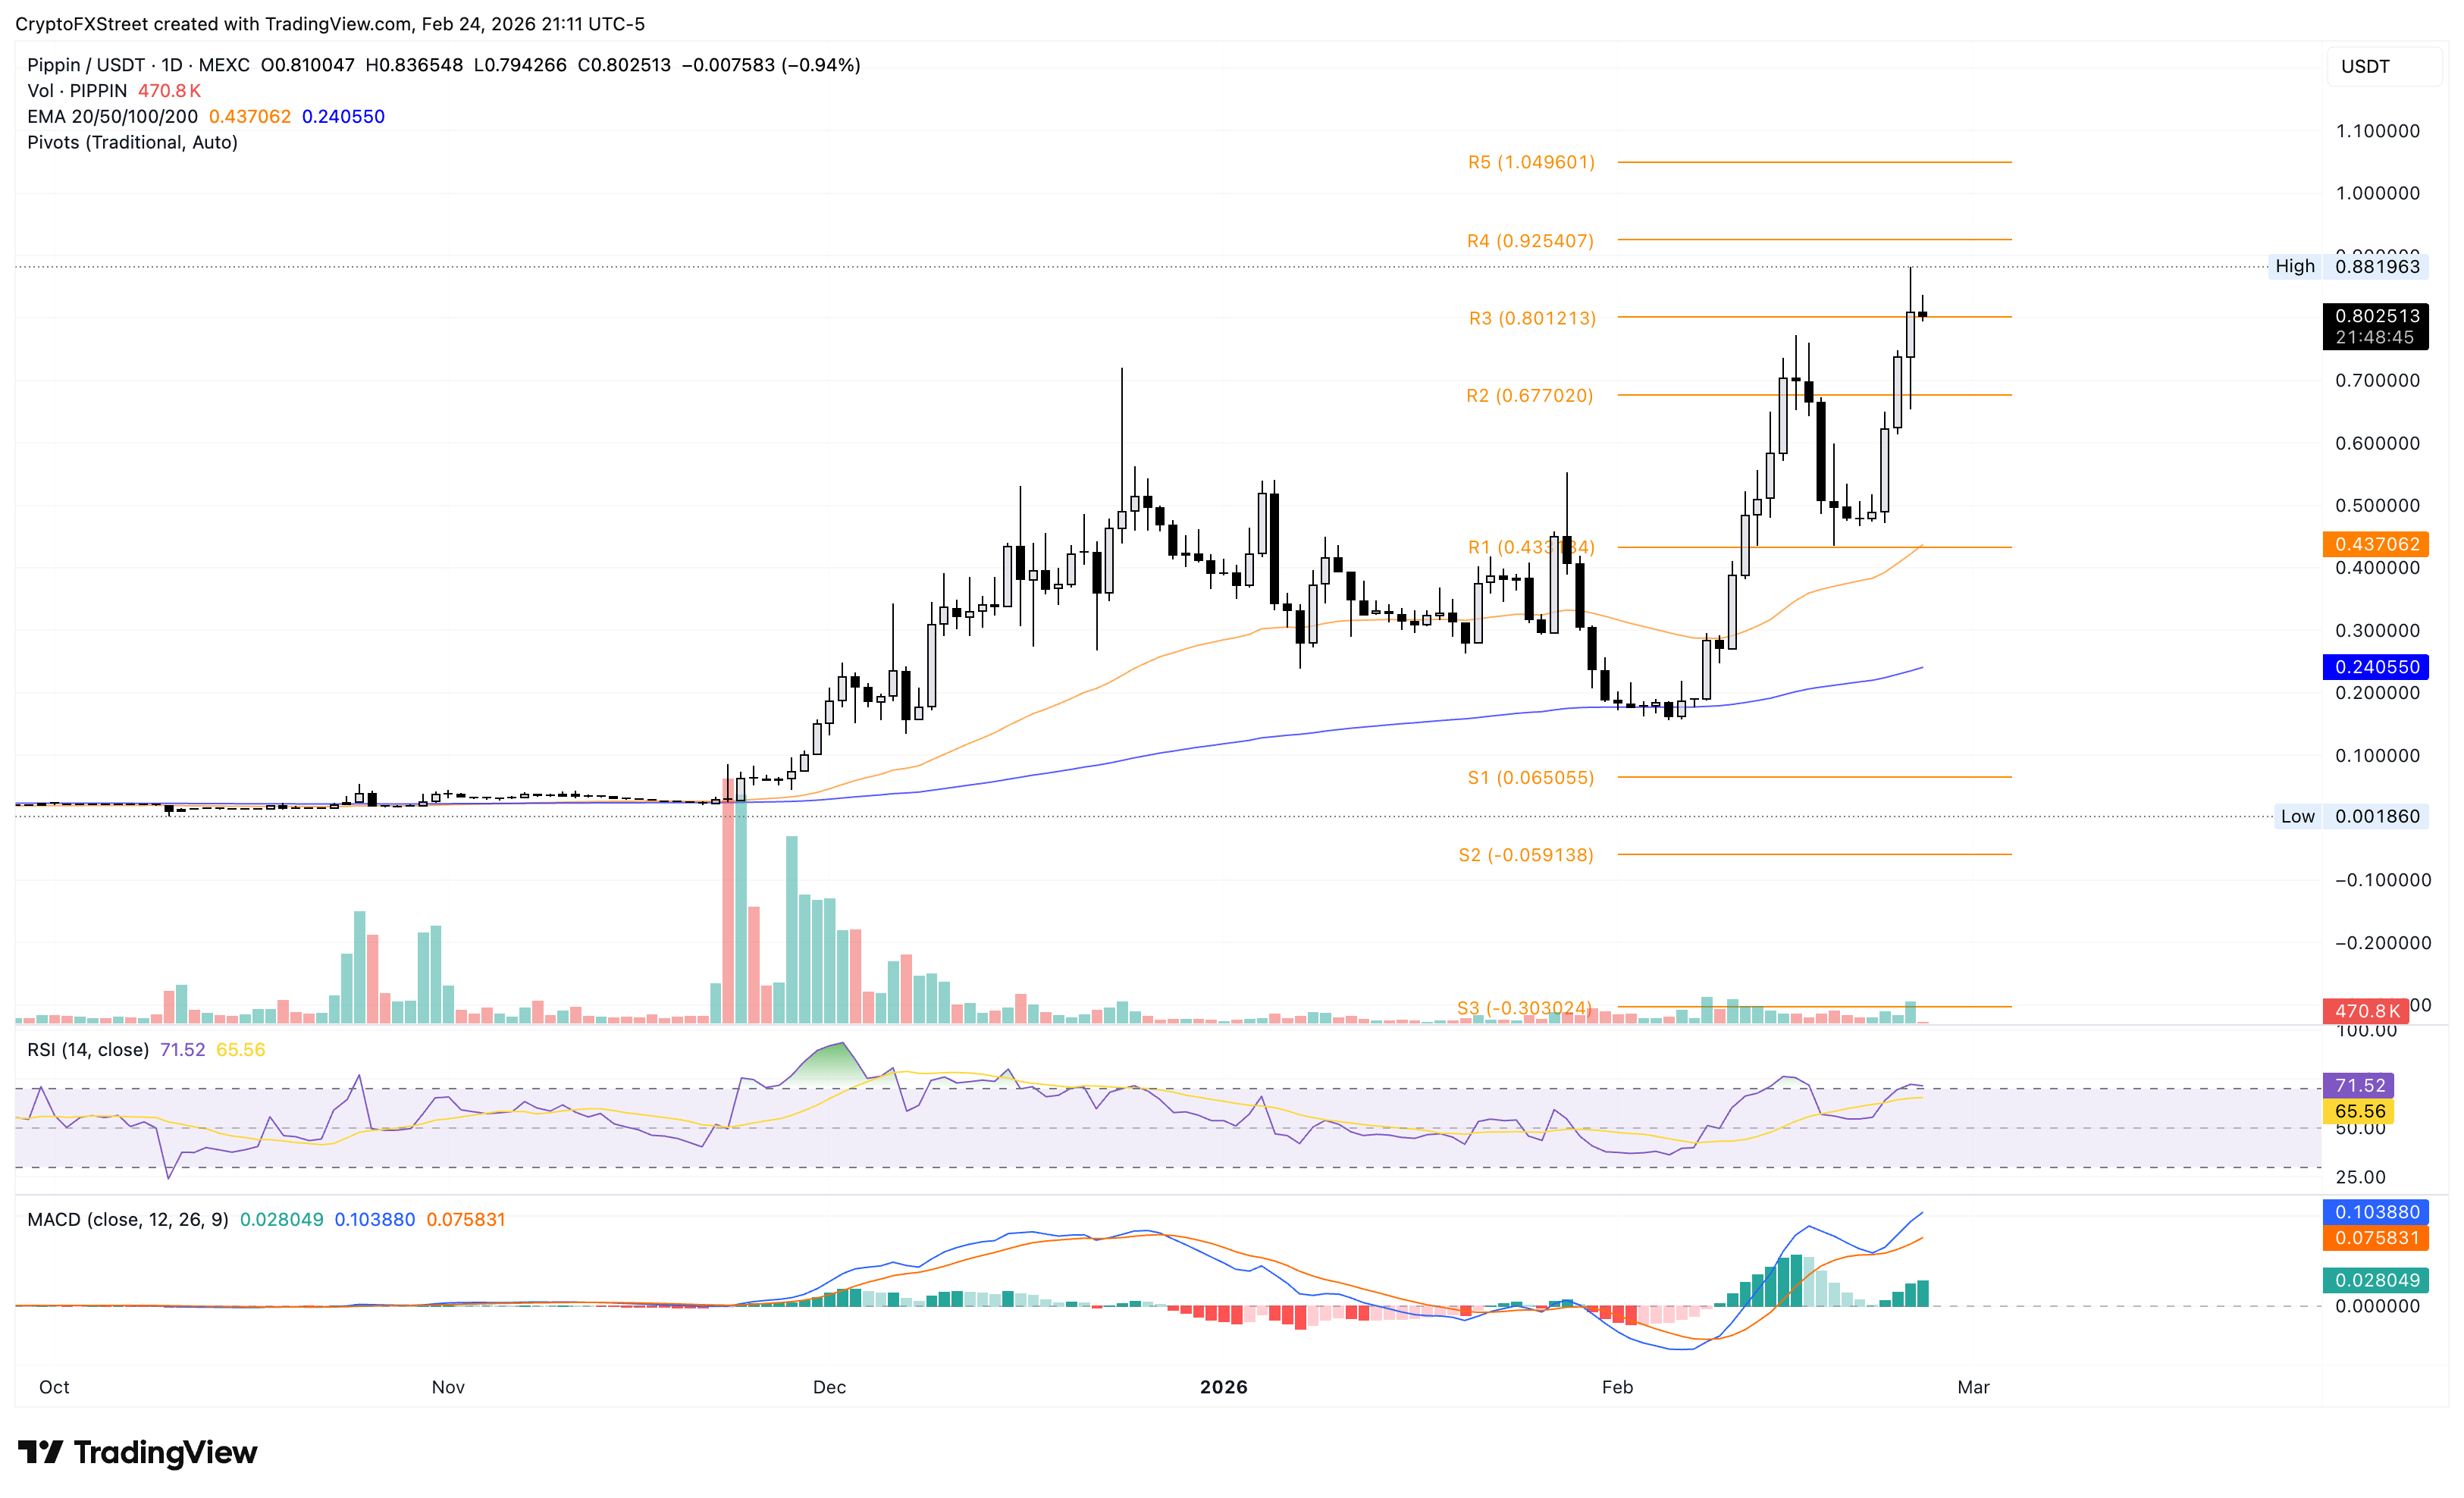Click the red volume tag 470.8K
The width and height of the screenshot is (2464, 1498).
pos(2366,1011)
